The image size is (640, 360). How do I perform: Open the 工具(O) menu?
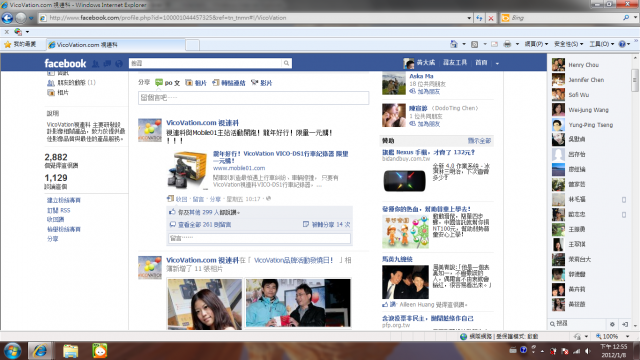pyautogui.click(x=601, y=44)
